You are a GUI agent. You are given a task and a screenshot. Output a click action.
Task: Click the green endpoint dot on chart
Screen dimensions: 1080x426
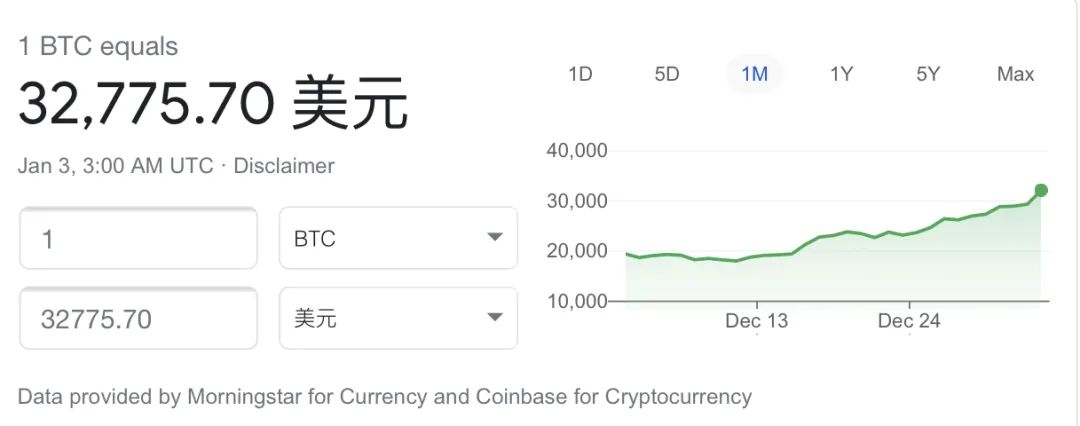(1041, 190)
